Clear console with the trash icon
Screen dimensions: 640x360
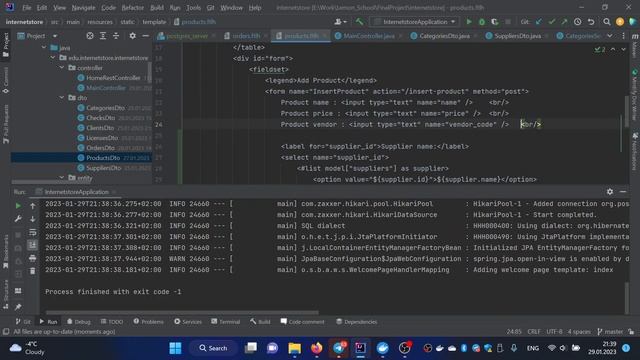[33, 271]
